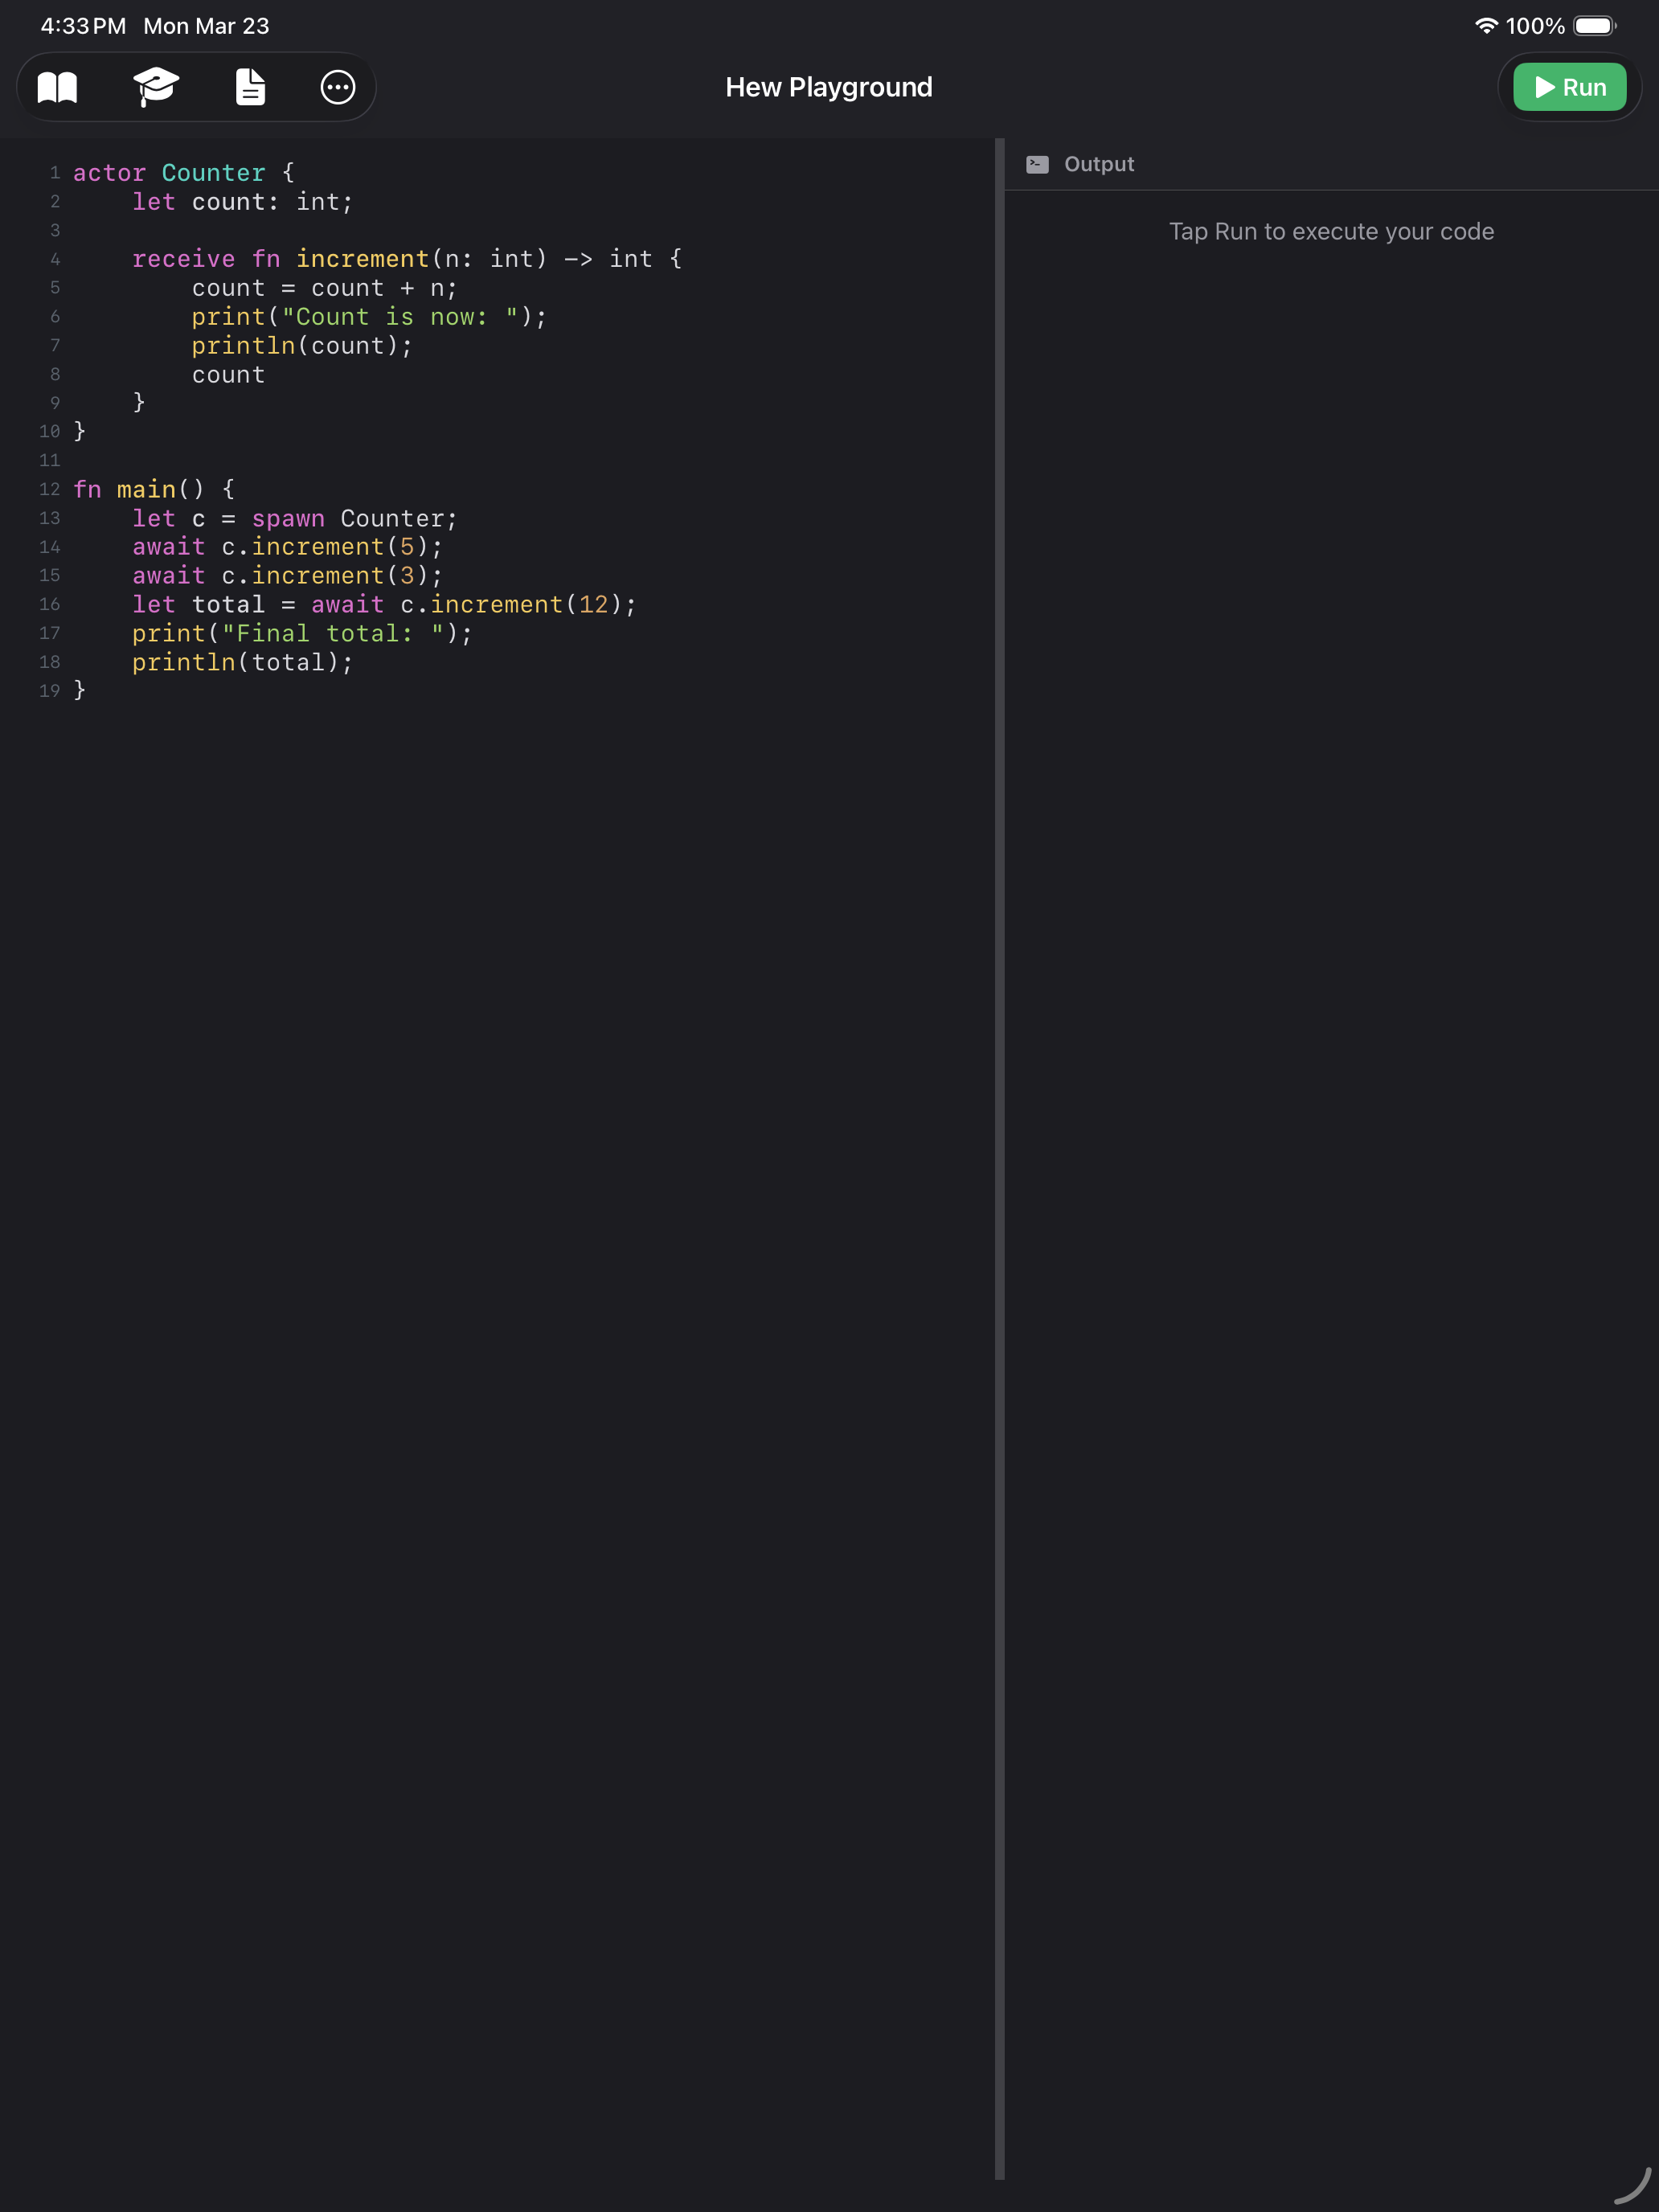
Task: Click the 100% battery percentage
Action: [x=1535, y=26]
